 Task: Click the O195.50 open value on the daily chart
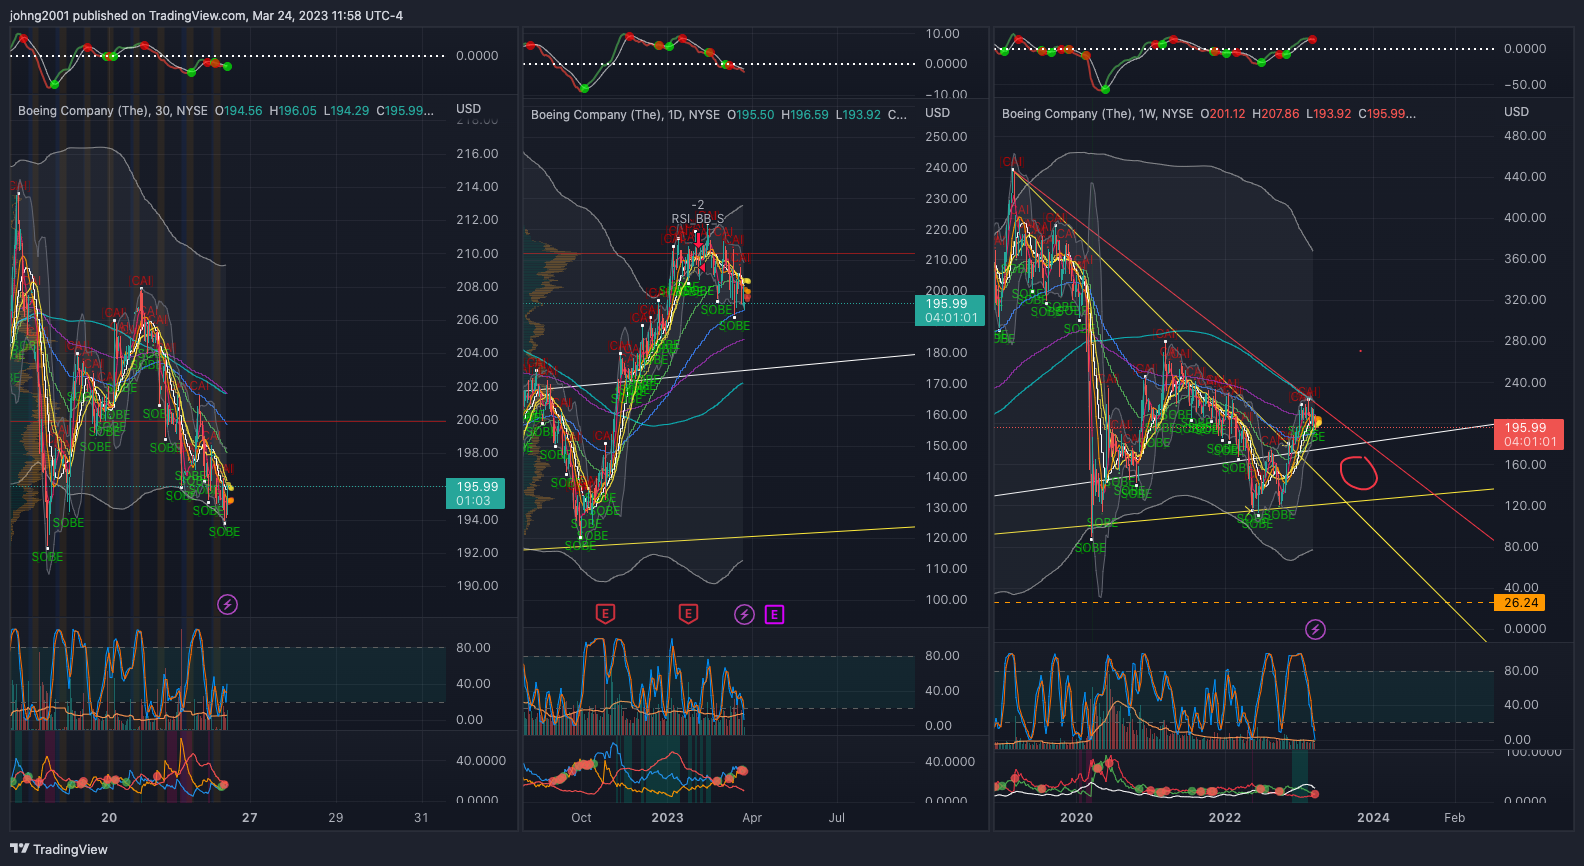tap(751, 115)
